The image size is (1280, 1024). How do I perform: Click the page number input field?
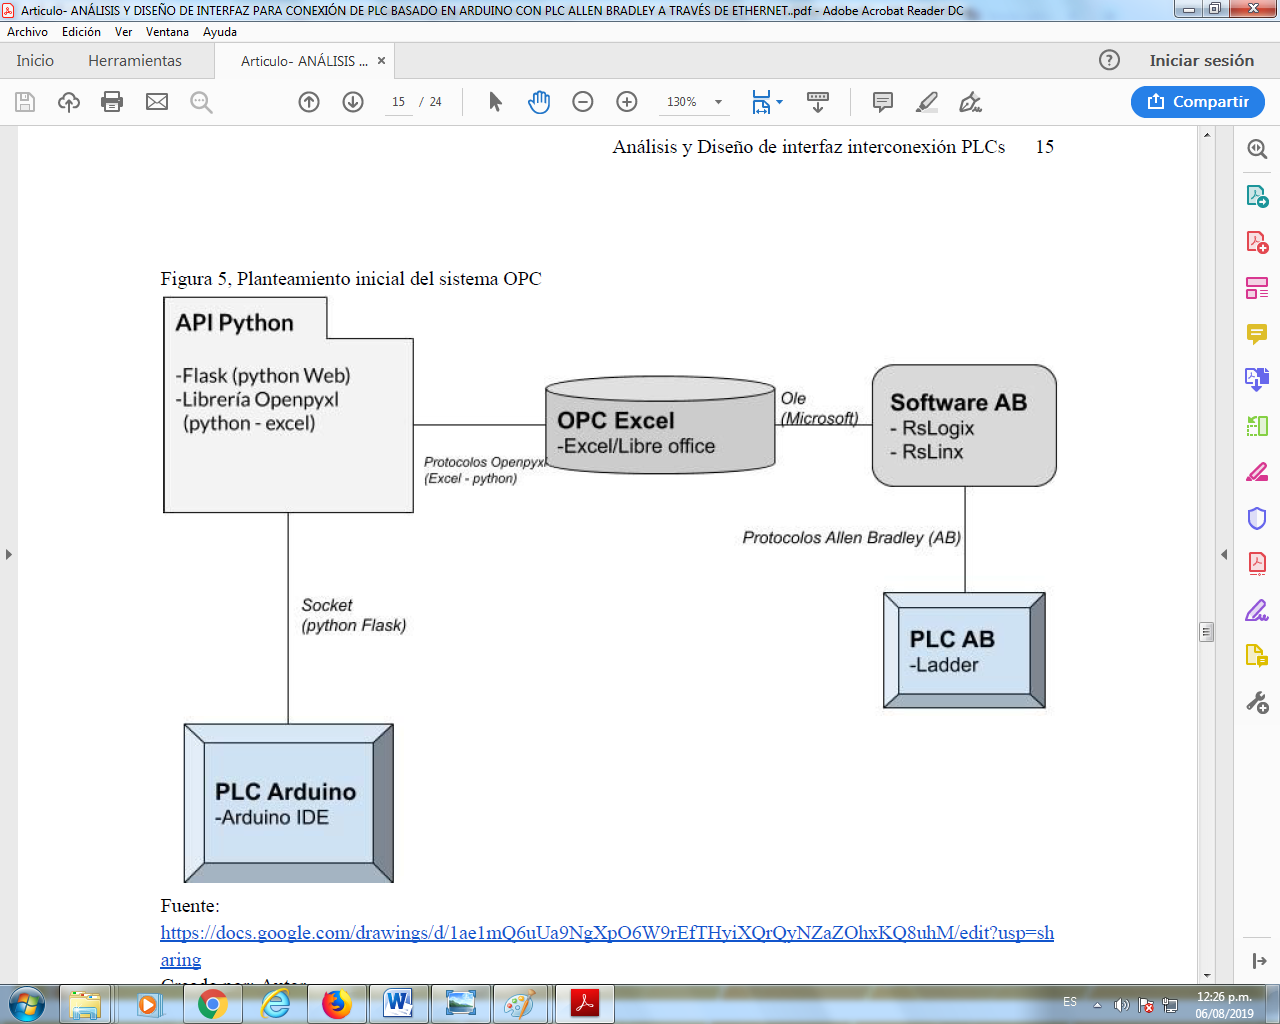399,102
